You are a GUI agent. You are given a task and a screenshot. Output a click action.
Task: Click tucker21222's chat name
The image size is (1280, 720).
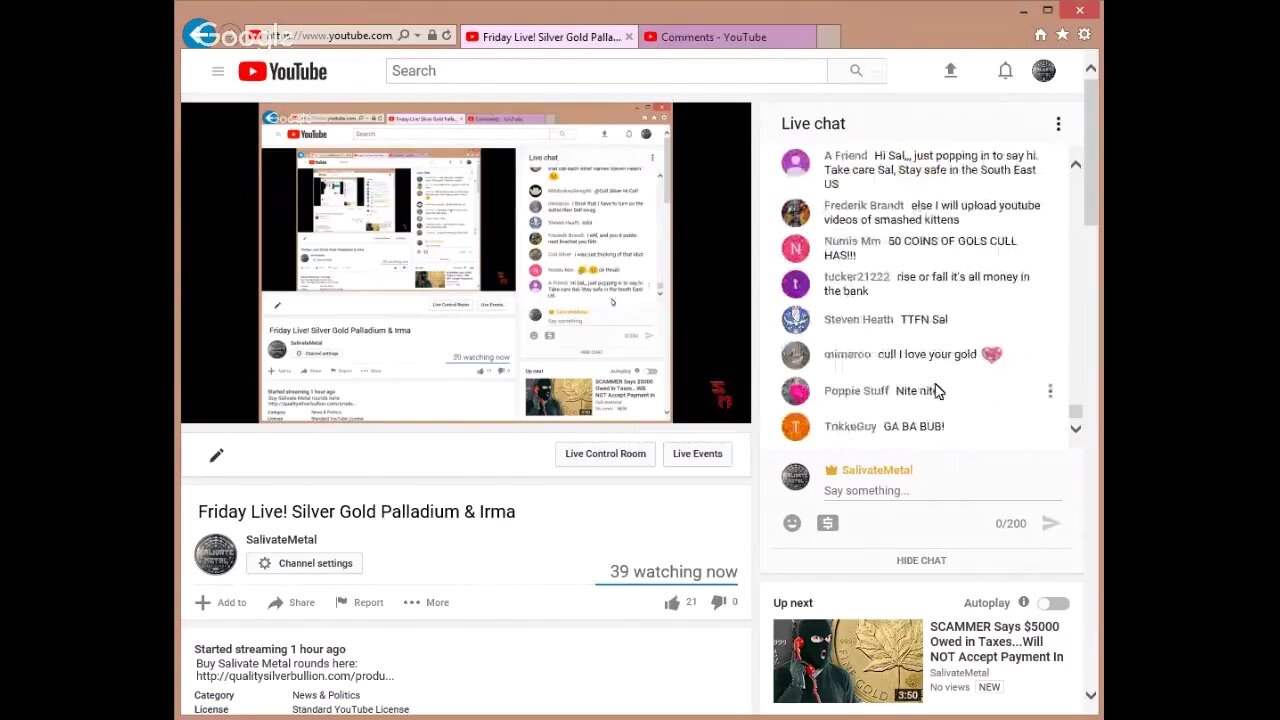pyautogui.click(x=856, y=277)
